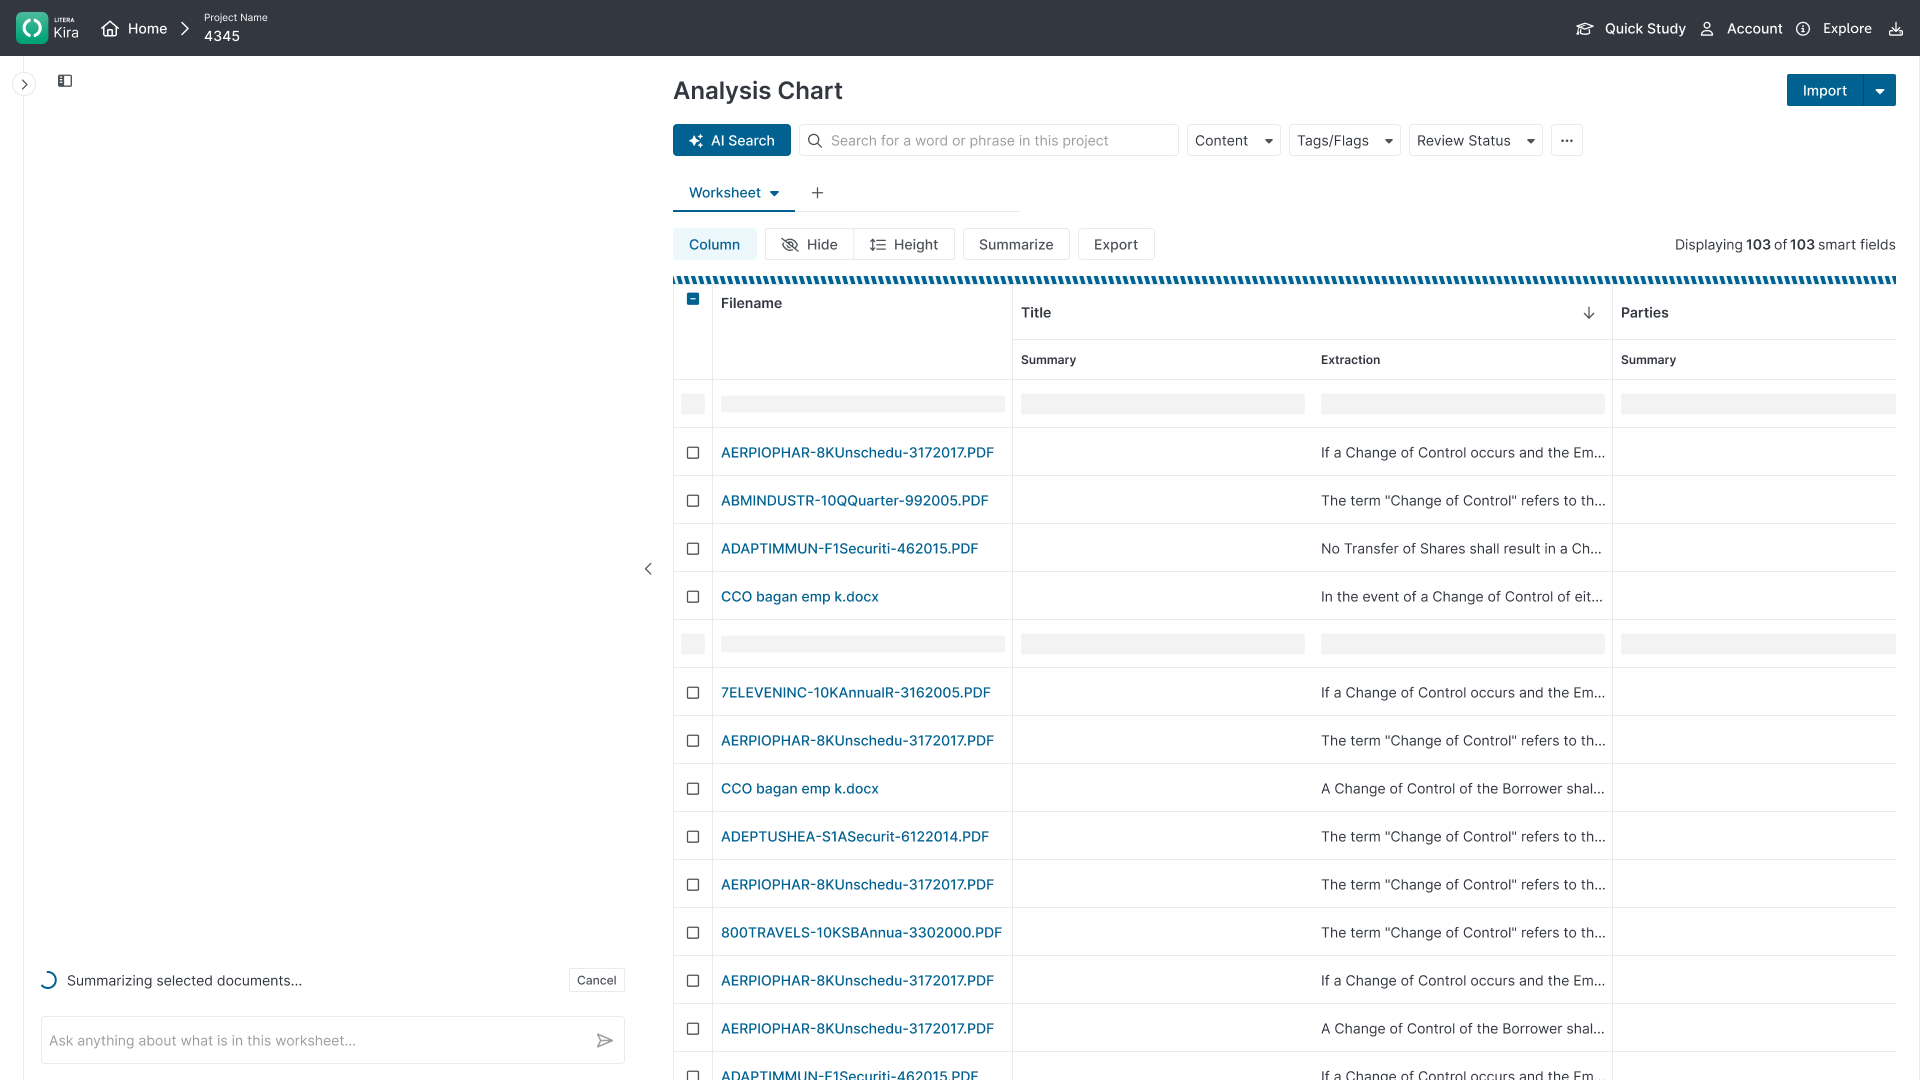
Task: Open the Tags/Flags dropdown filter
Action: (1344, 140)
